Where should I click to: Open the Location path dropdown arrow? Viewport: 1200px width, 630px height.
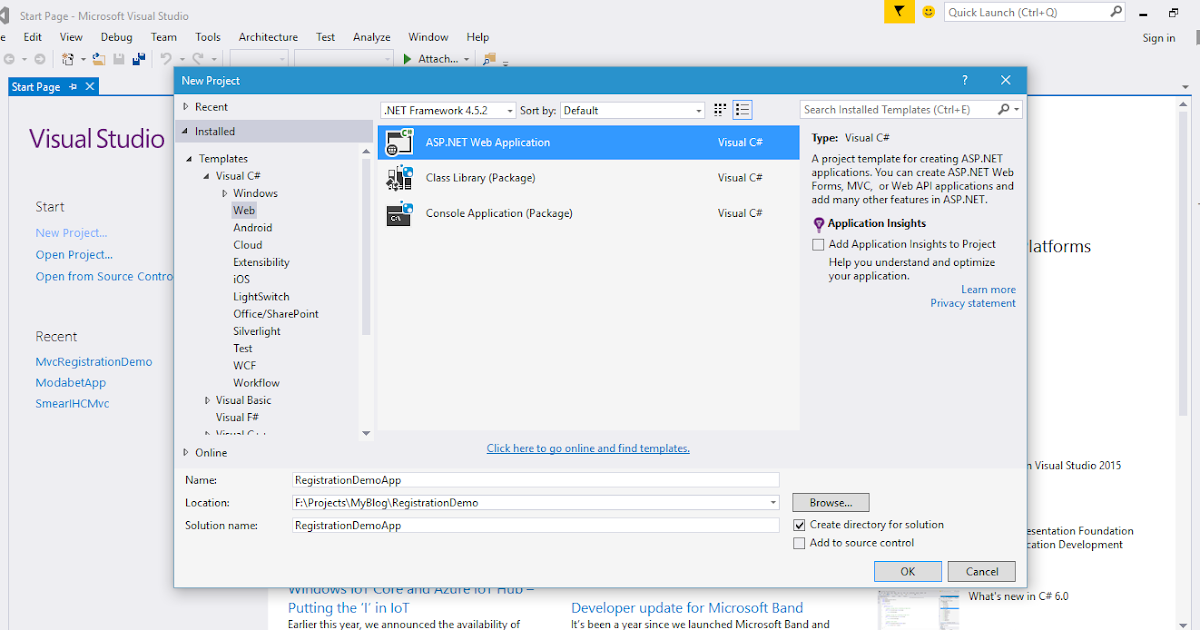(x=773, y=503)
